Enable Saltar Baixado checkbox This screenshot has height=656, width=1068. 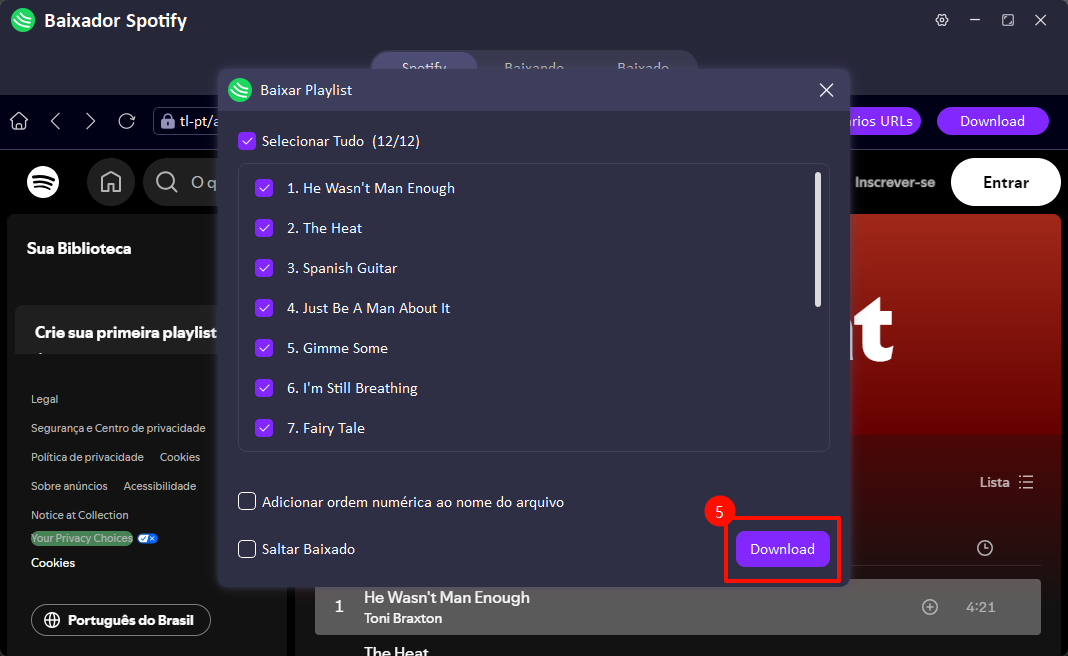[x=247, y=549]
